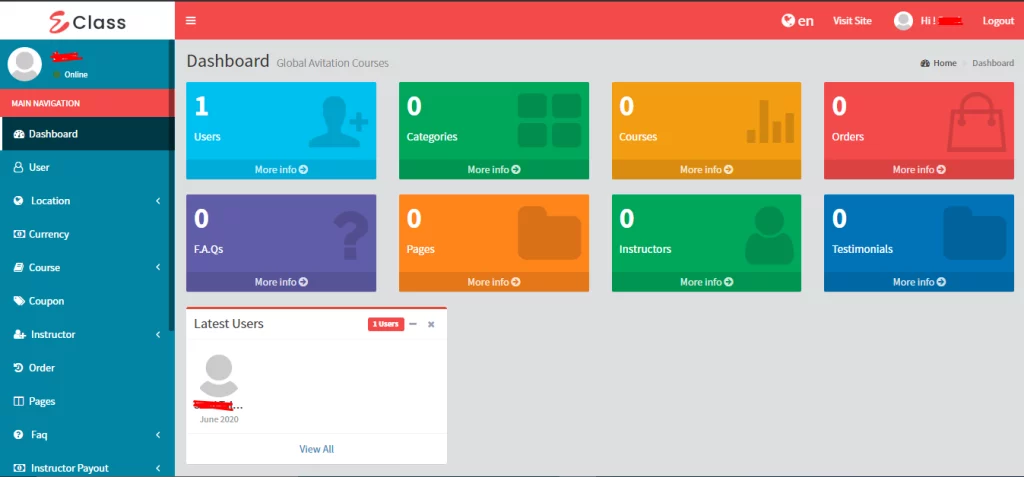Click the 'Latest Users' panel title
Image resolution: width=1024 pixels, height=477 pixels.
pyautogui.click(x=229, y=323)
